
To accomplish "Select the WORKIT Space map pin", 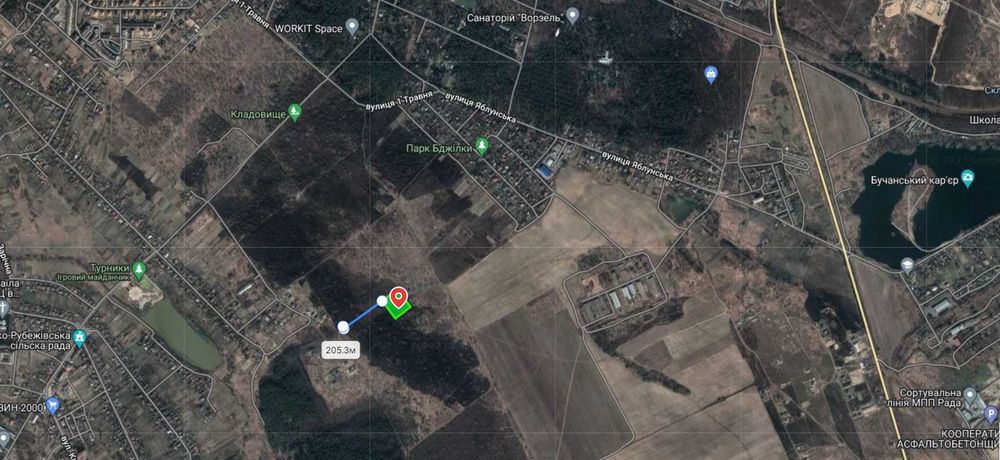I will point(352,28).
